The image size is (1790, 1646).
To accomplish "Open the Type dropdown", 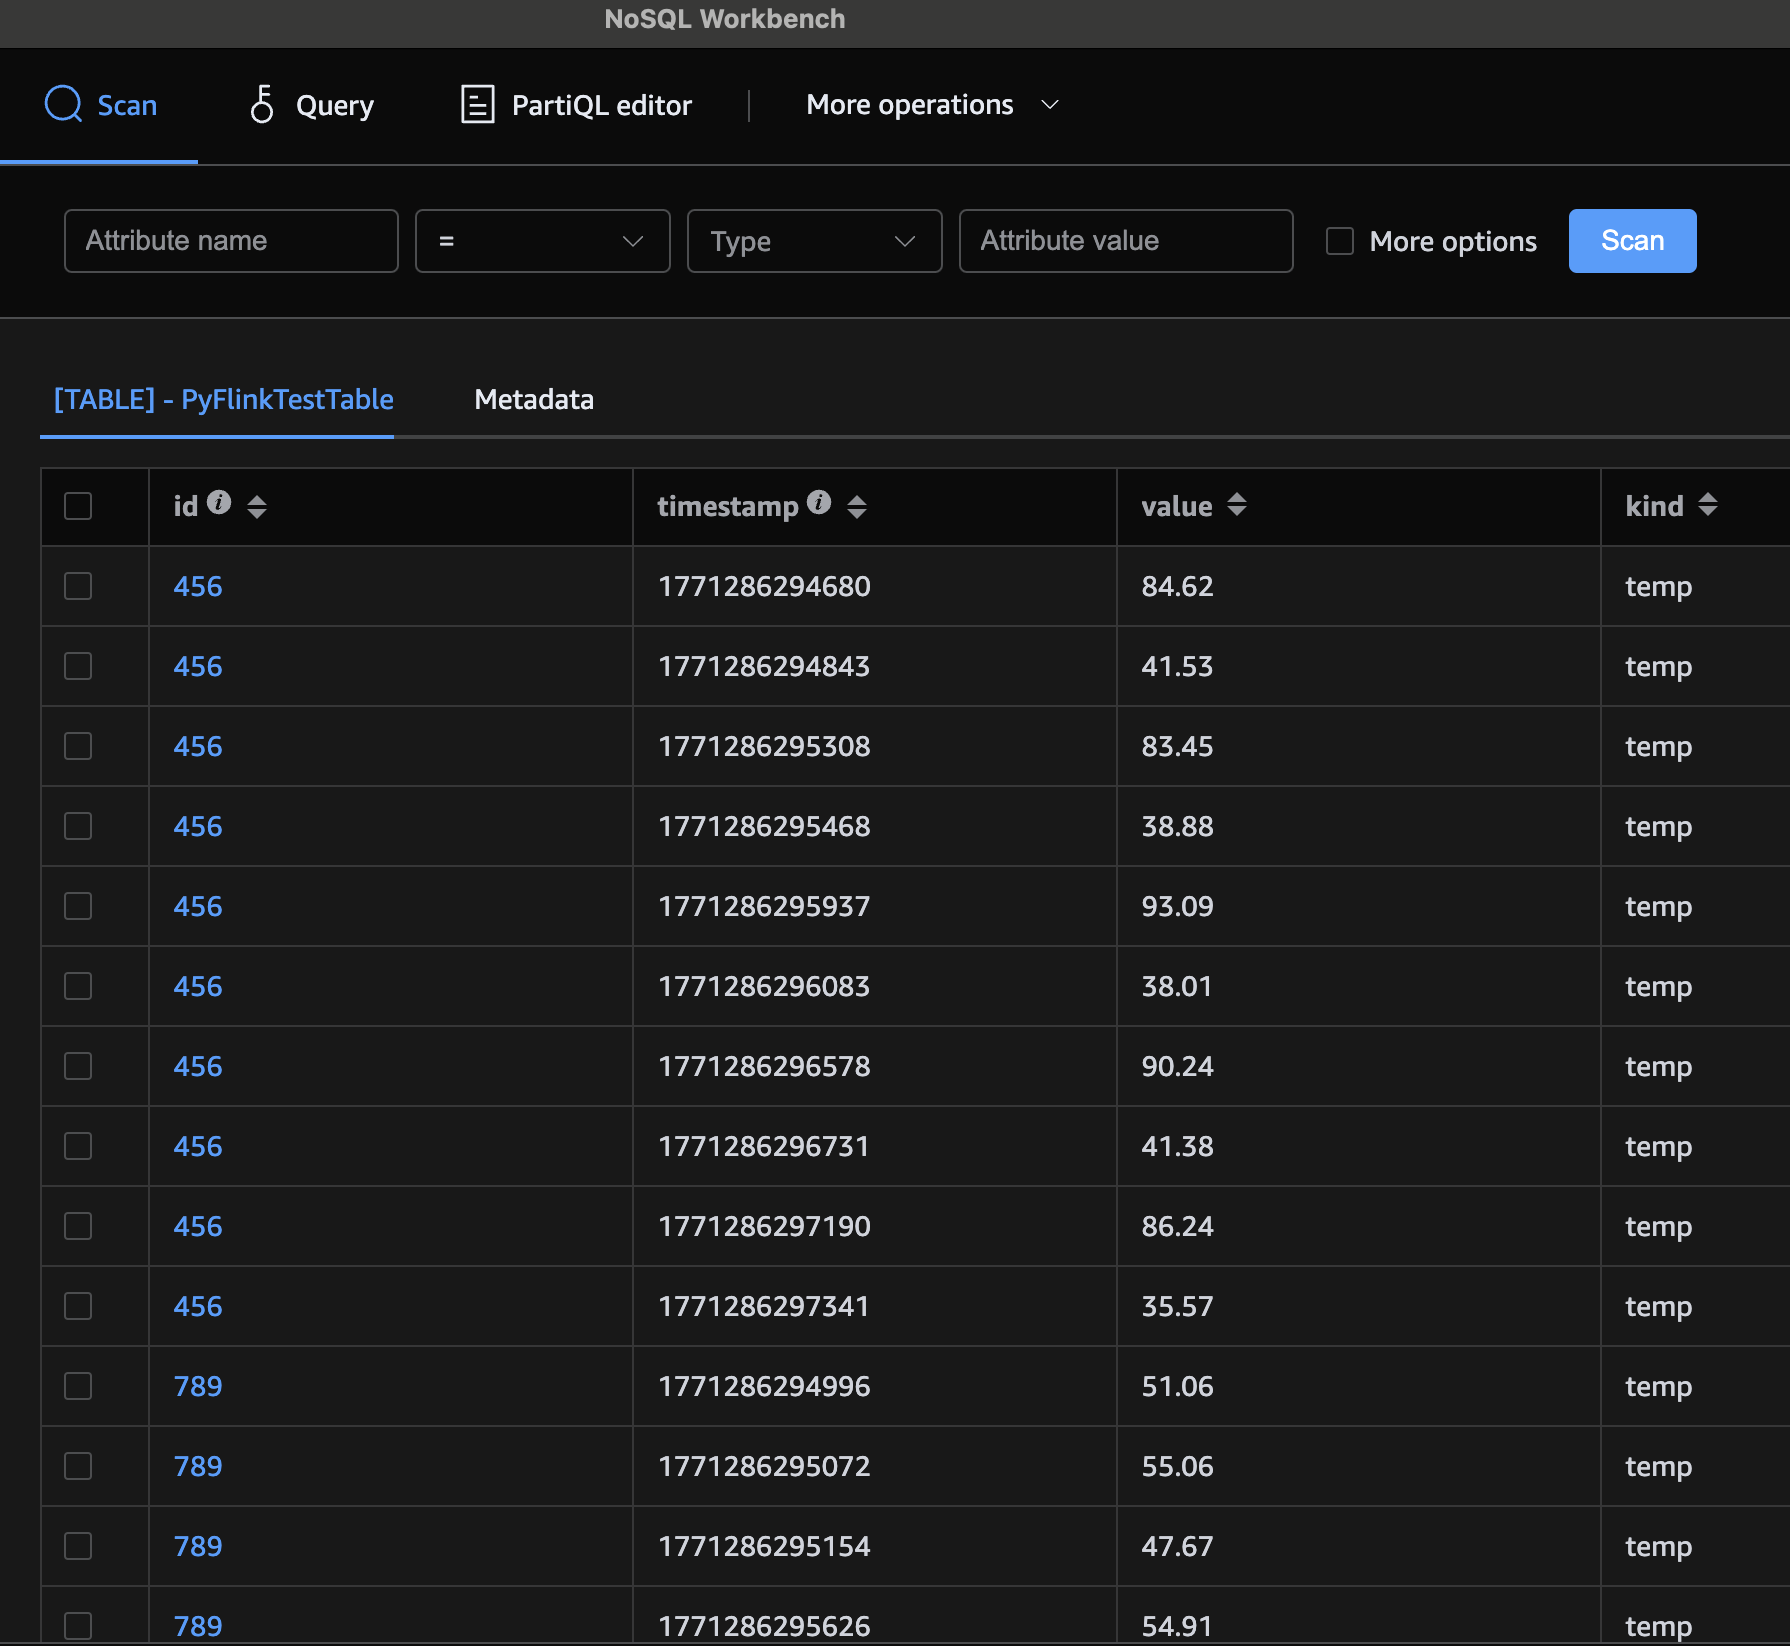I will pyautogui.click(x=814, y=241).
